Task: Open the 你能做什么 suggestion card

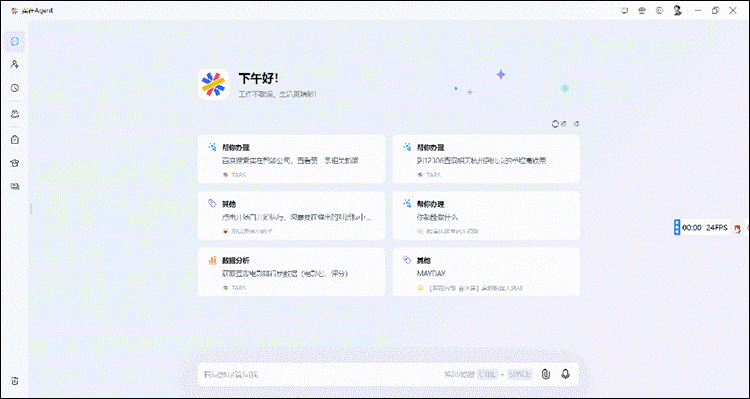Action: pyautogui.click(x=486, y=215)
